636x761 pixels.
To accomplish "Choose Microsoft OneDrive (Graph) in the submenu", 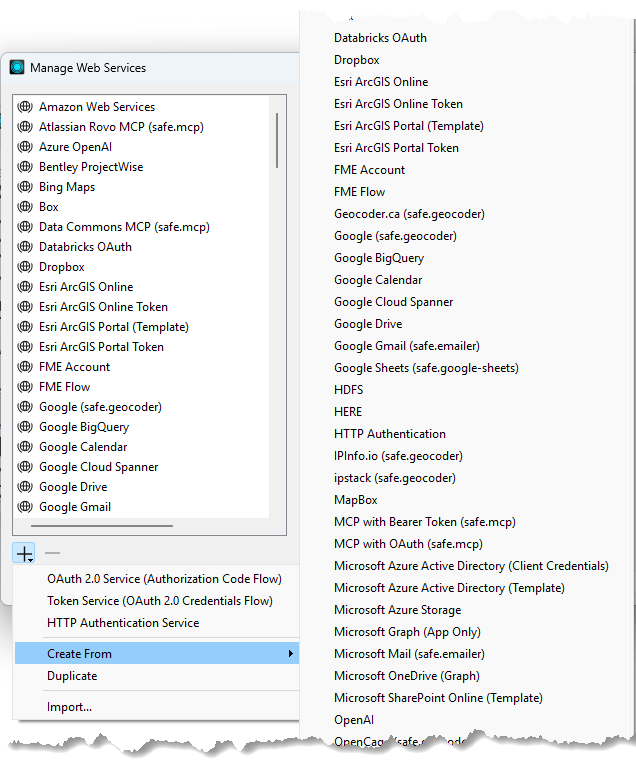I will click(x=406, y=676).
